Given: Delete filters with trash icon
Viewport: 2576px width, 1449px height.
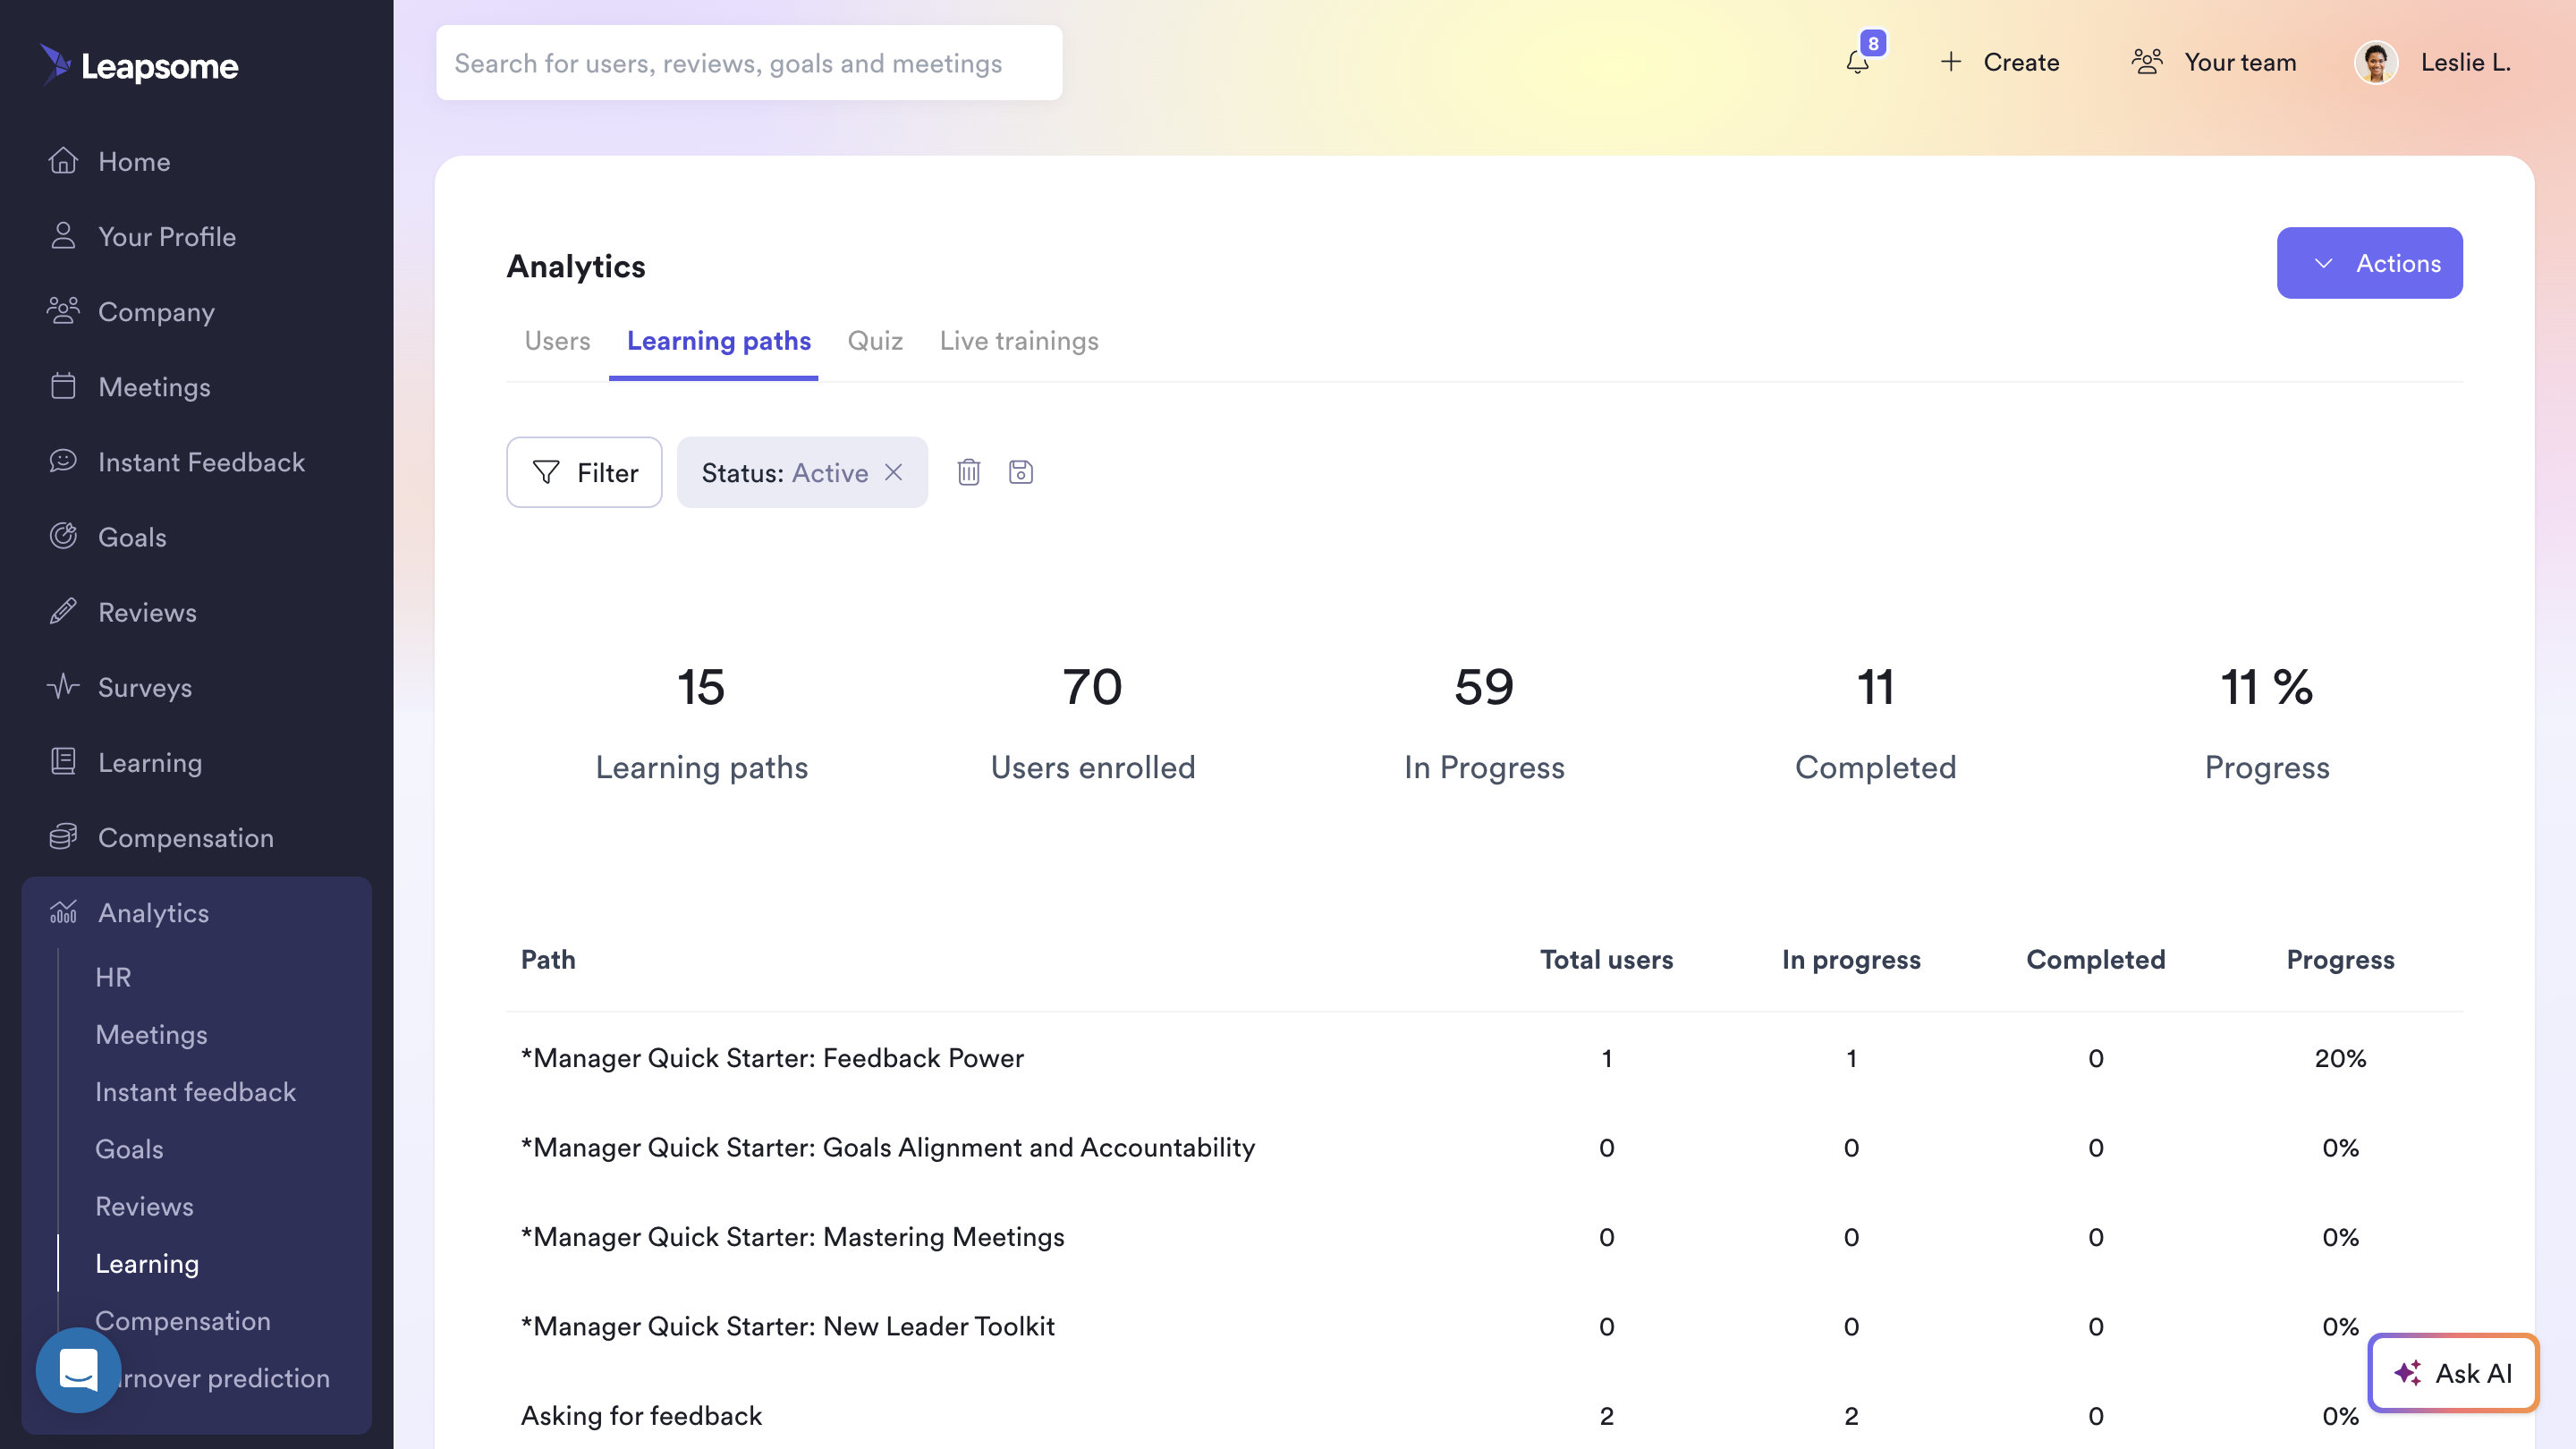Looking at the screenshot, I should tap(968, 472).
